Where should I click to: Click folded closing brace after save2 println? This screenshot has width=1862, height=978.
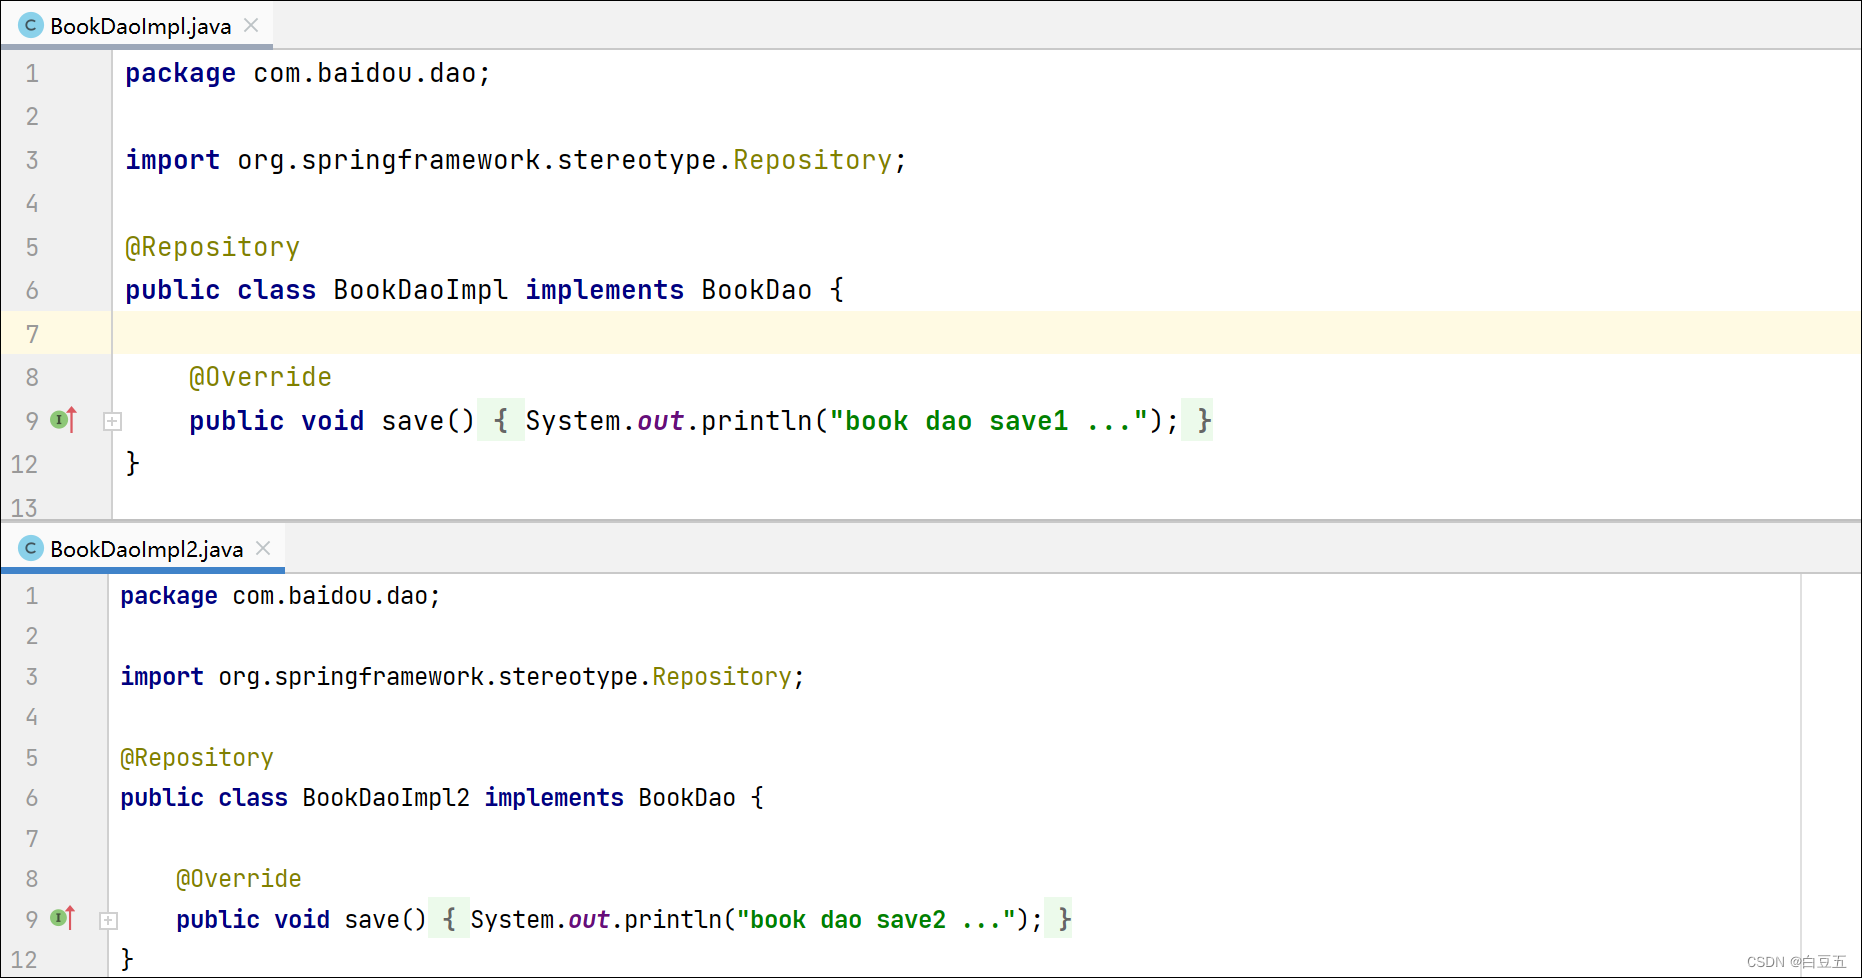(x=1064, y=920)
